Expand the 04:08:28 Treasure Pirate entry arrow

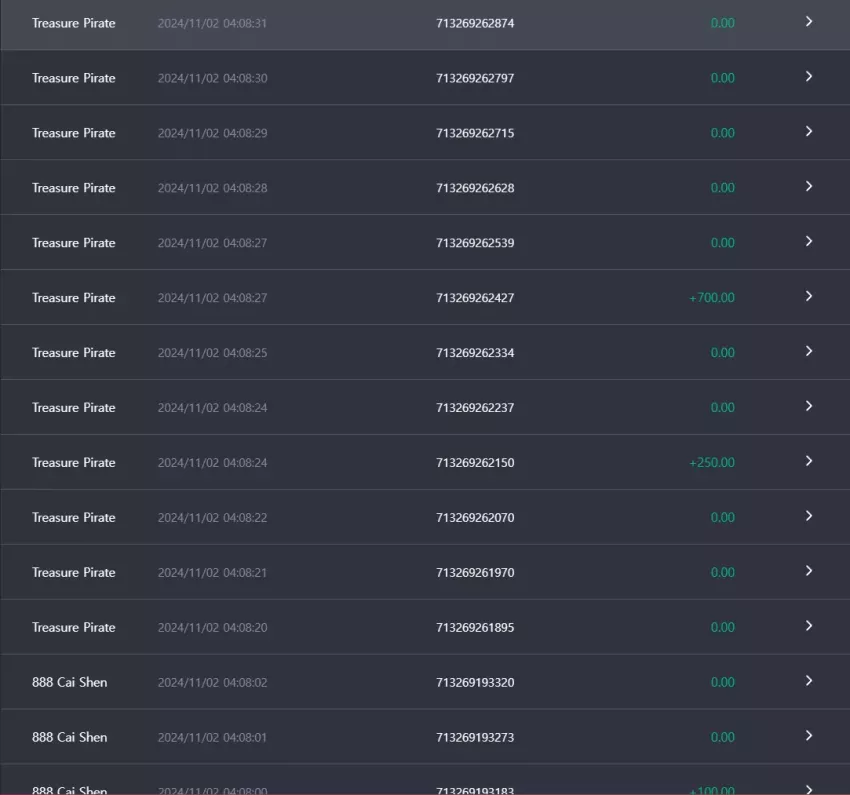(x=808, y=186)
